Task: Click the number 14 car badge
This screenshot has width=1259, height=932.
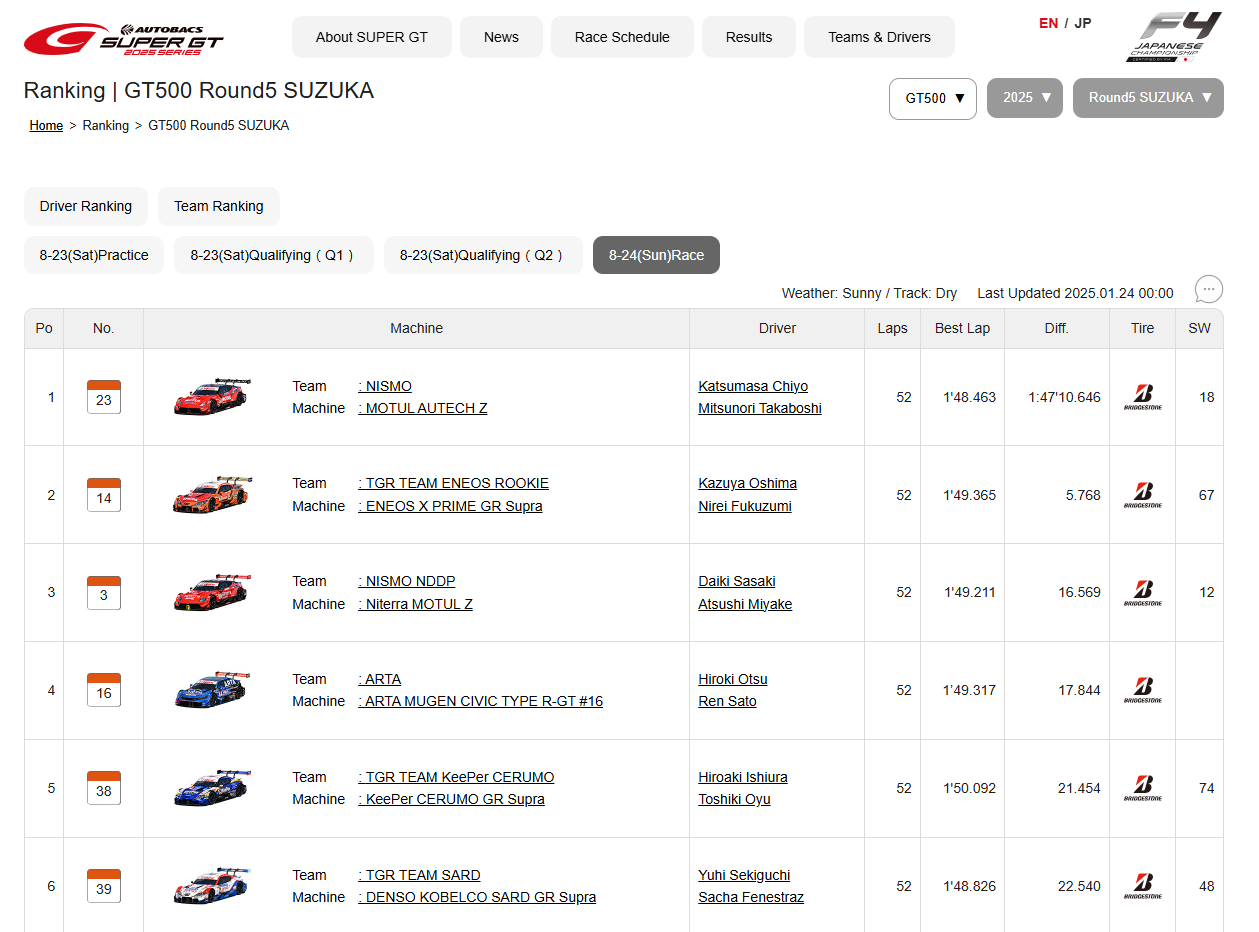Action: point(104,495)
